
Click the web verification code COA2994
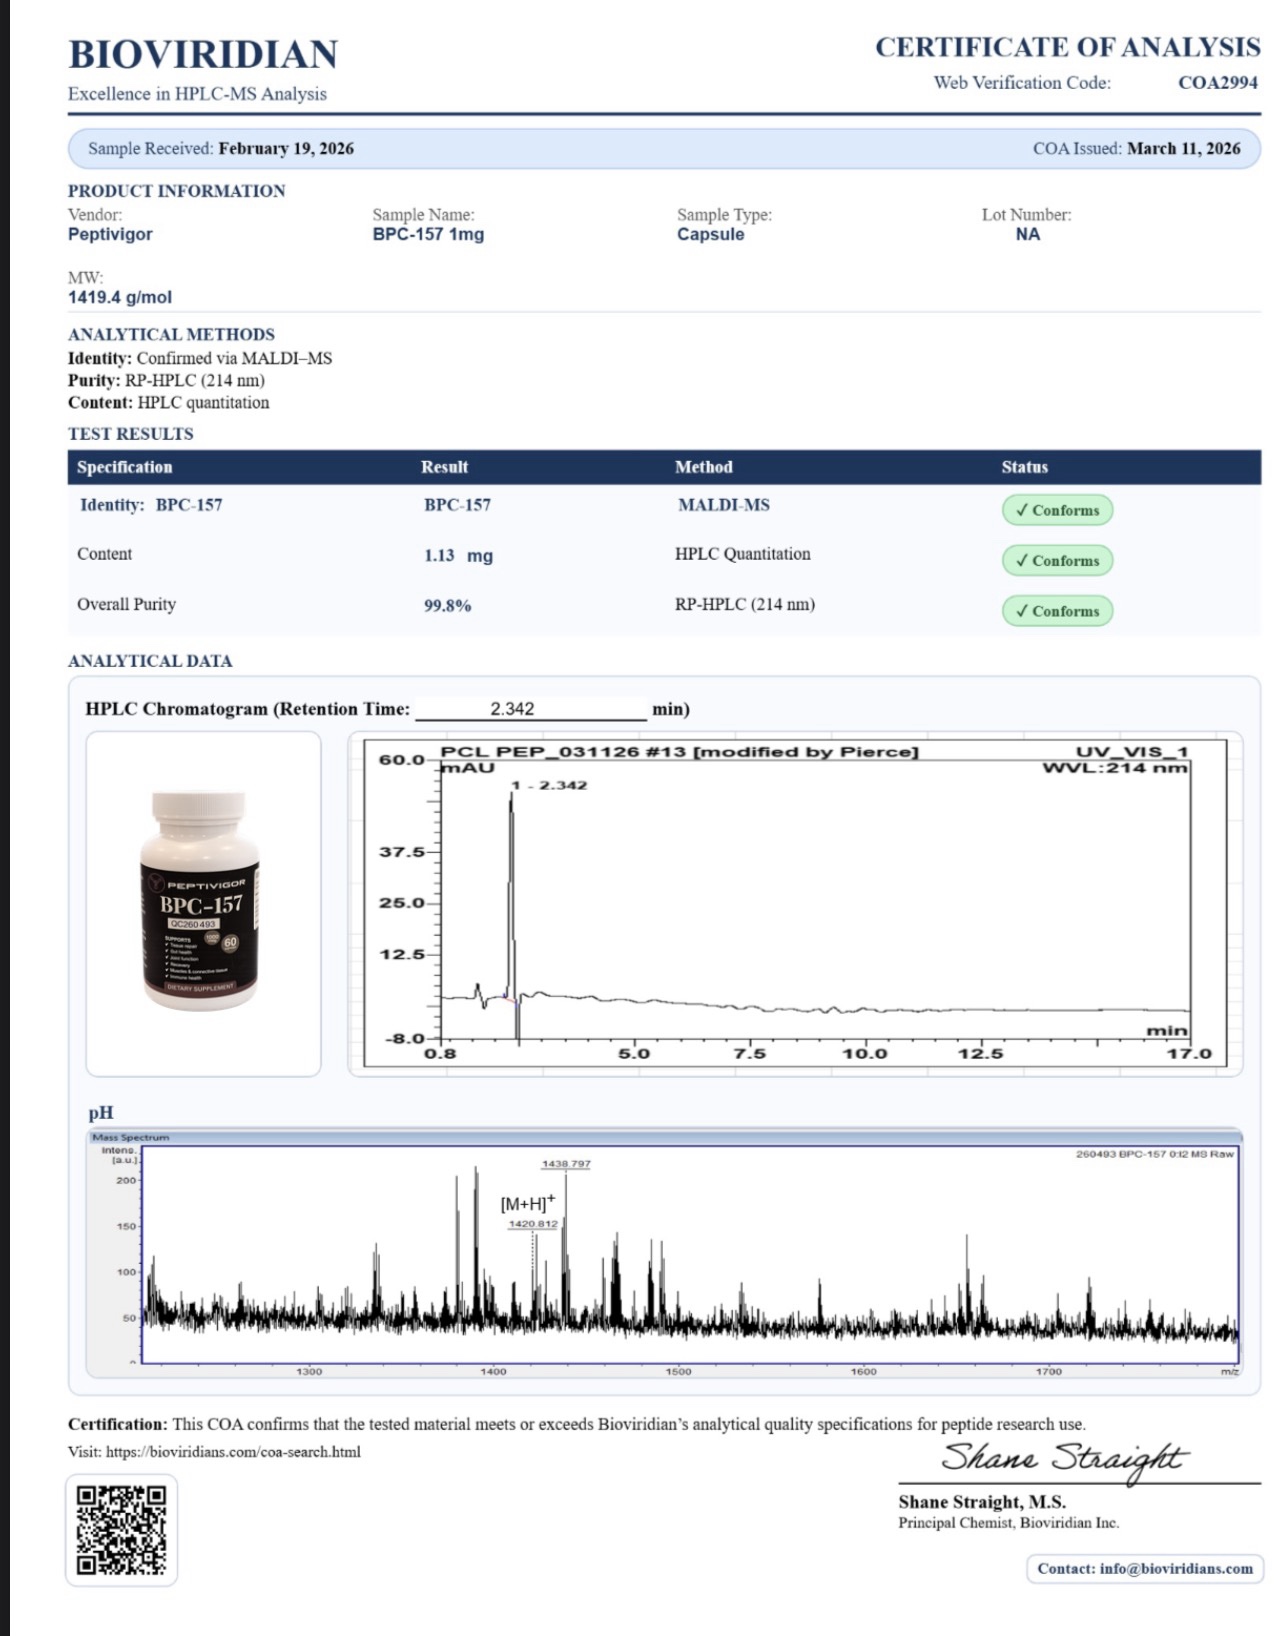(1217, 83)
